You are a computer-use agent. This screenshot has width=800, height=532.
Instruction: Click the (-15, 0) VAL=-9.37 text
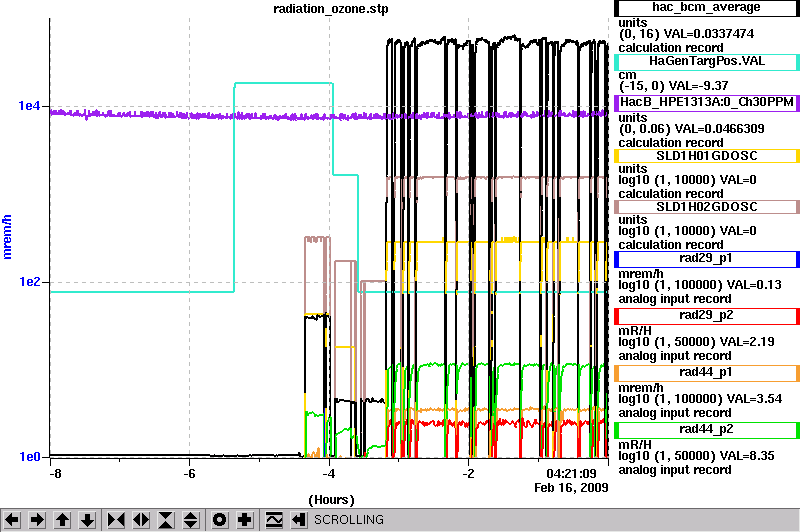(x=673, y=86)
